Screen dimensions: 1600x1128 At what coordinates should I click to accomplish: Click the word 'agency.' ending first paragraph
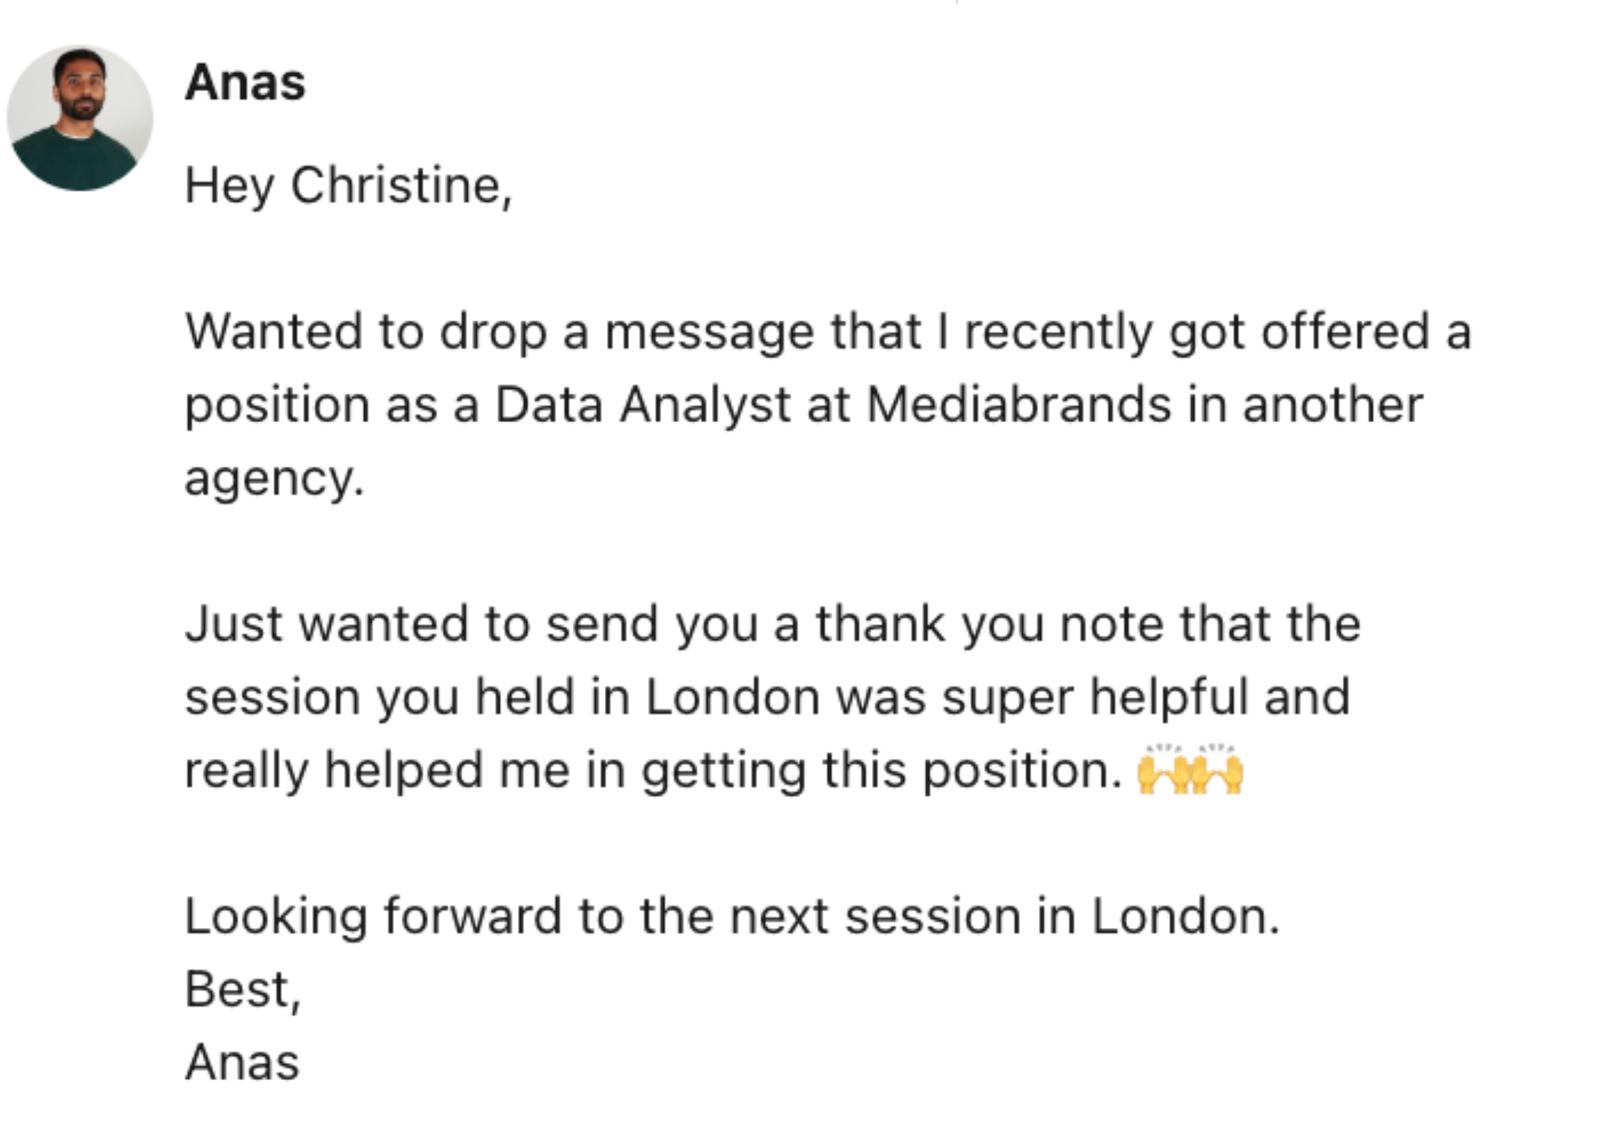(x=274, y=479)
